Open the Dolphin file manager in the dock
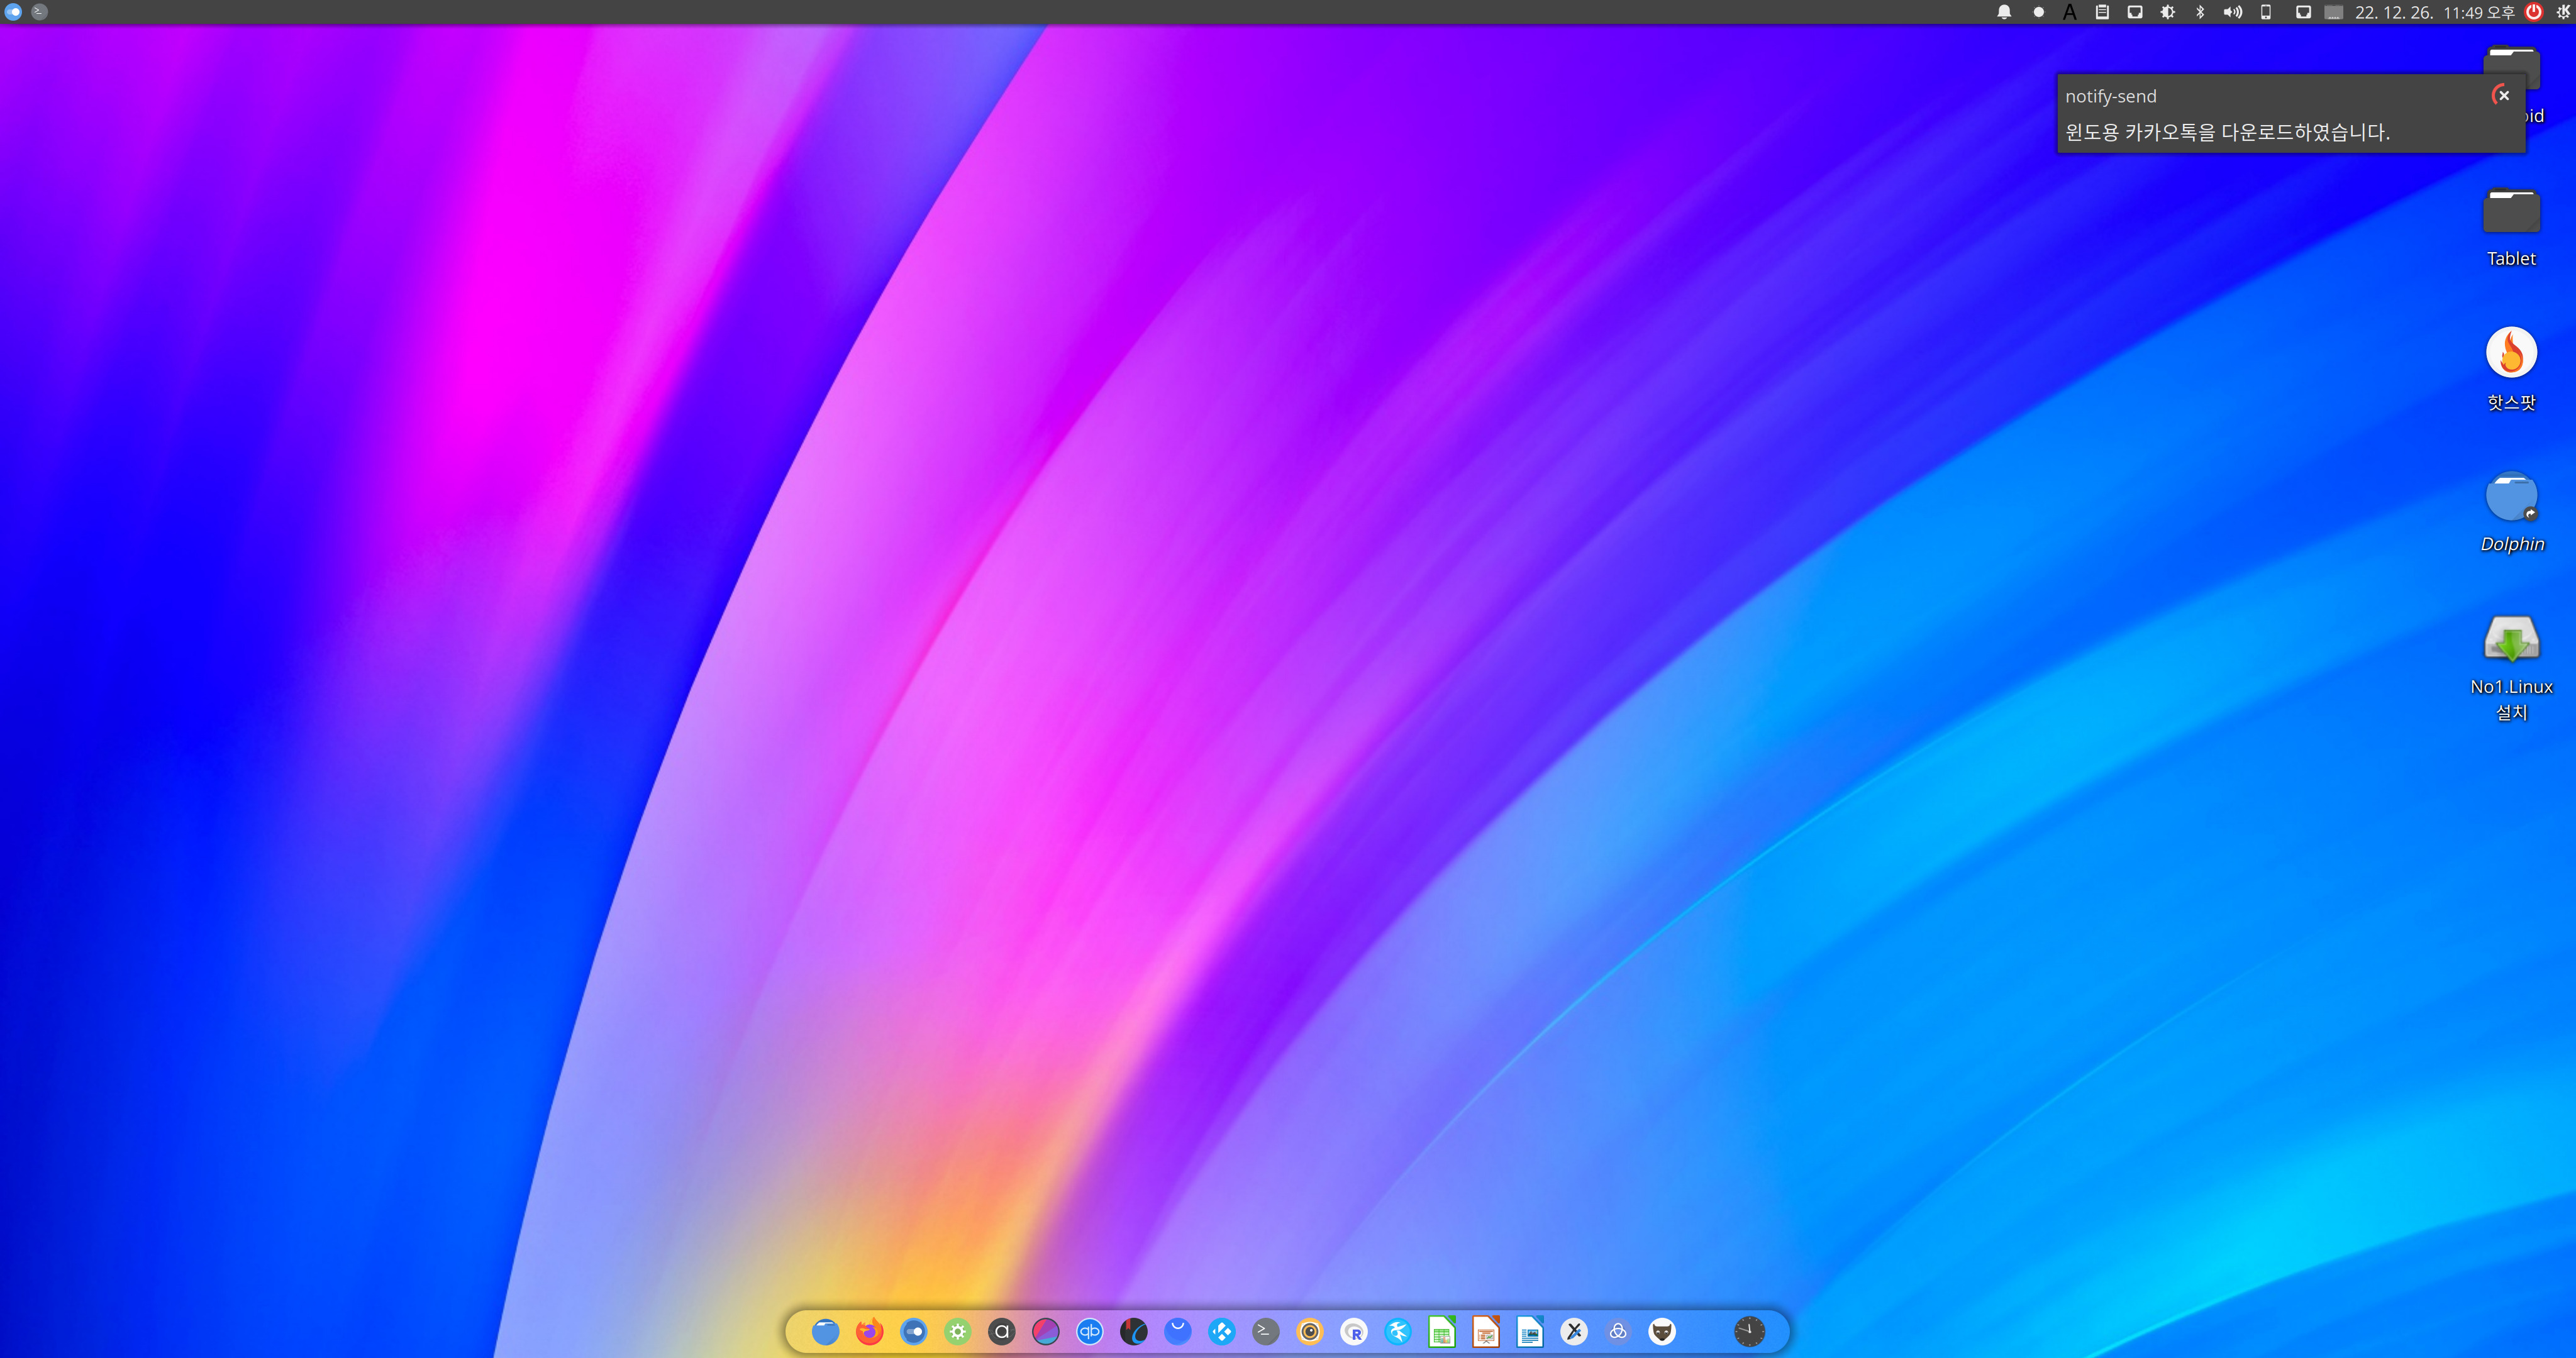This screenshot has height=1358, width=2576. [825, 1332]
